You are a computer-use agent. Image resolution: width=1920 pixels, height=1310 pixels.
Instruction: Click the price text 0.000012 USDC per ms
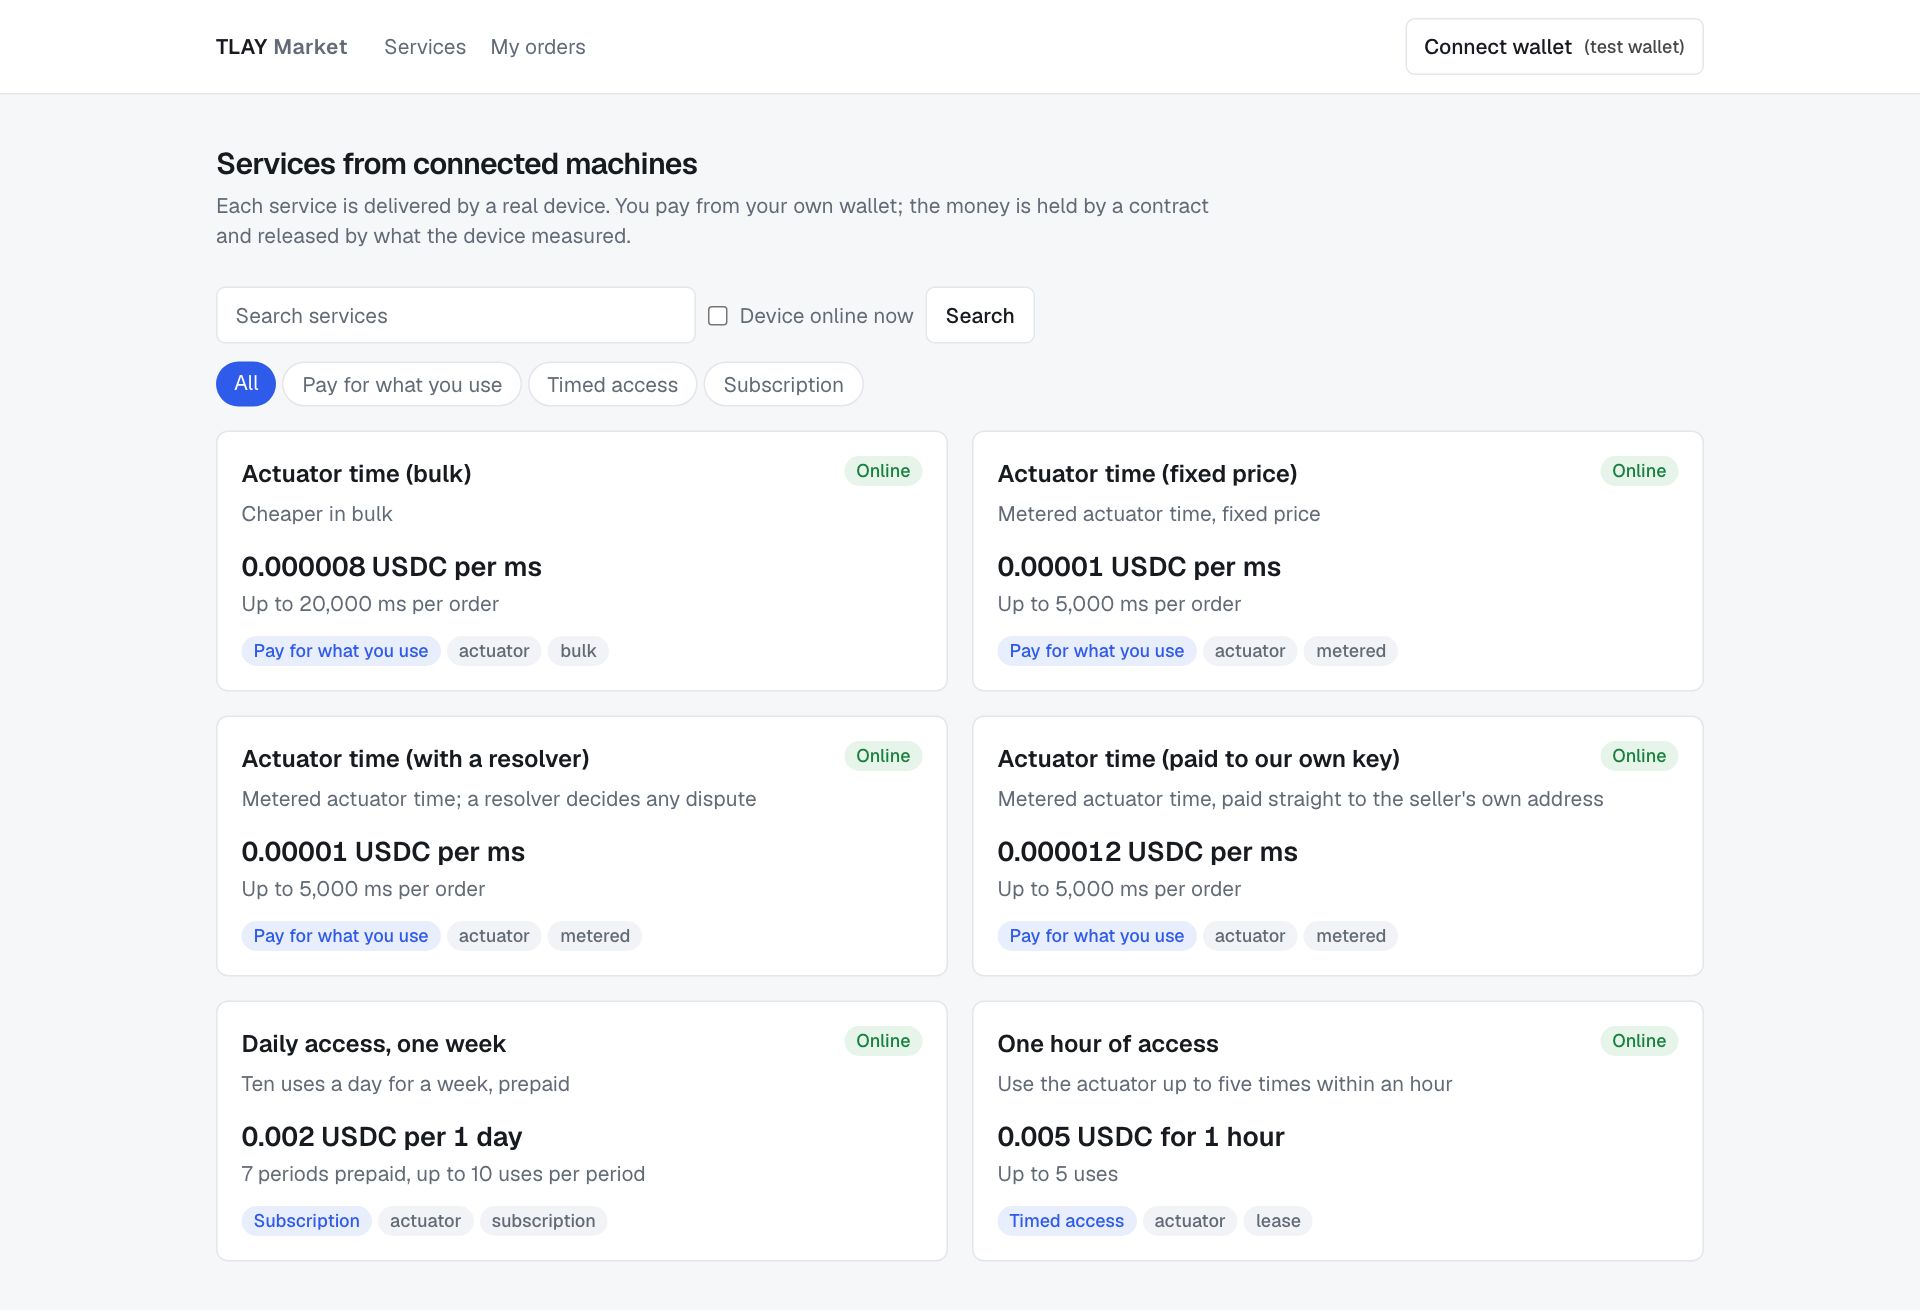[1147, 852]
